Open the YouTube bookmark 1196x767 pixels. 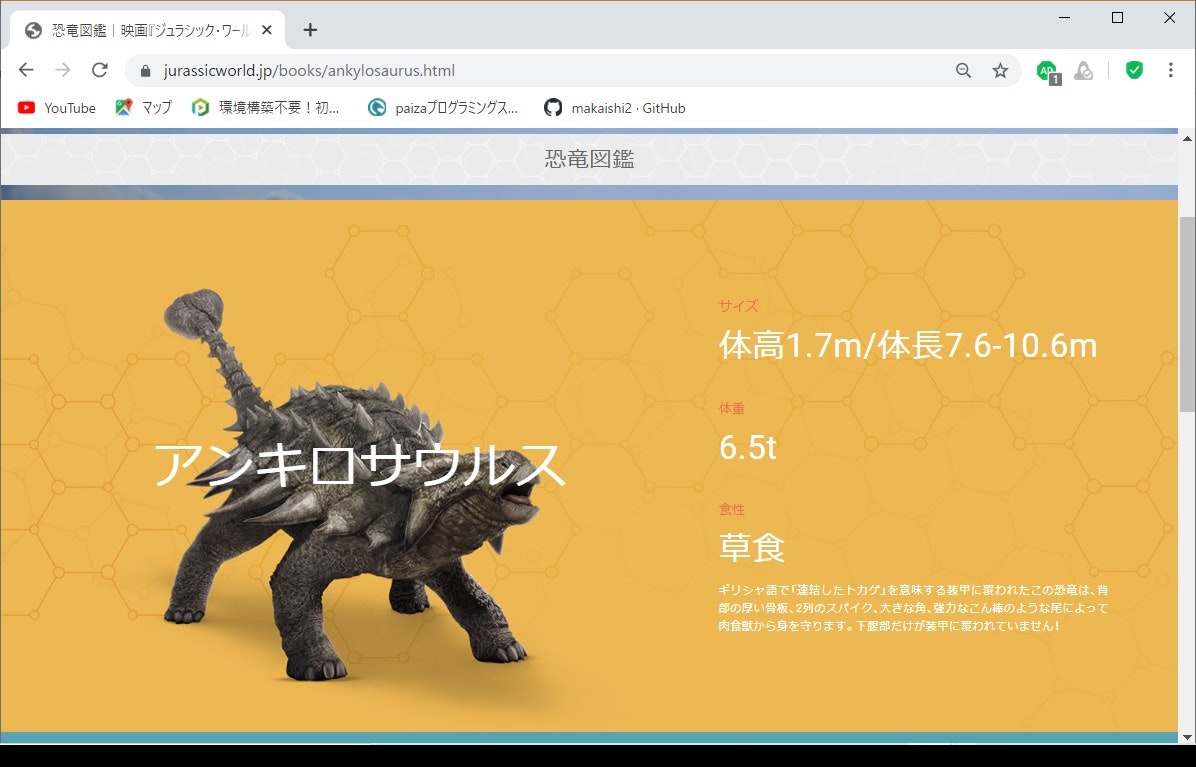pos(56,108)
